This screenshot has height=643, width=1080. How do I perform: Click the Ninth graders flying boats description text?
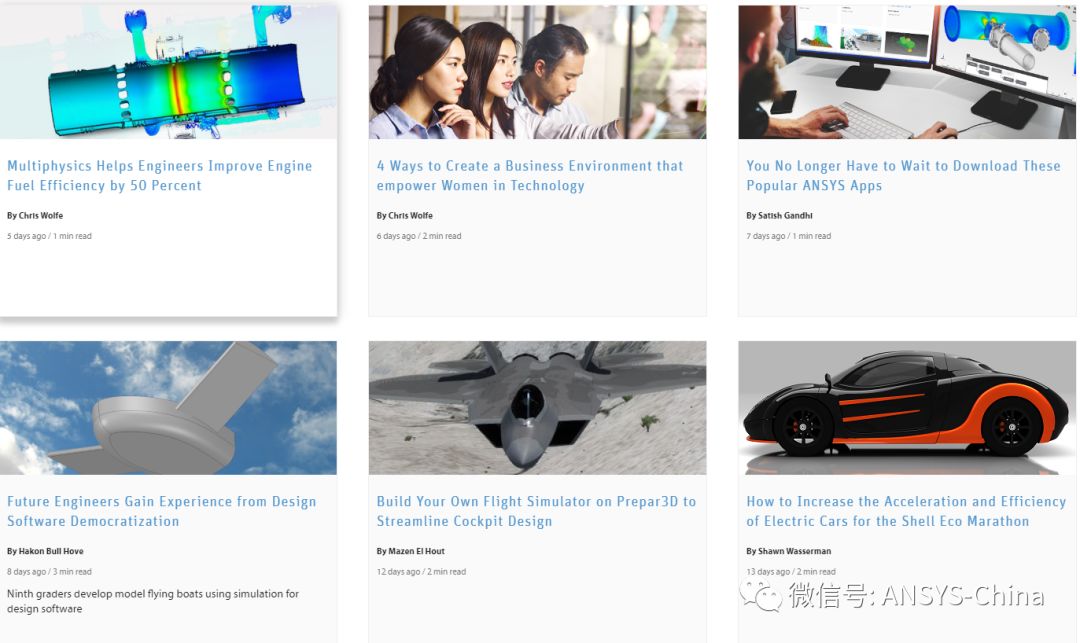(x=153, y=601)
